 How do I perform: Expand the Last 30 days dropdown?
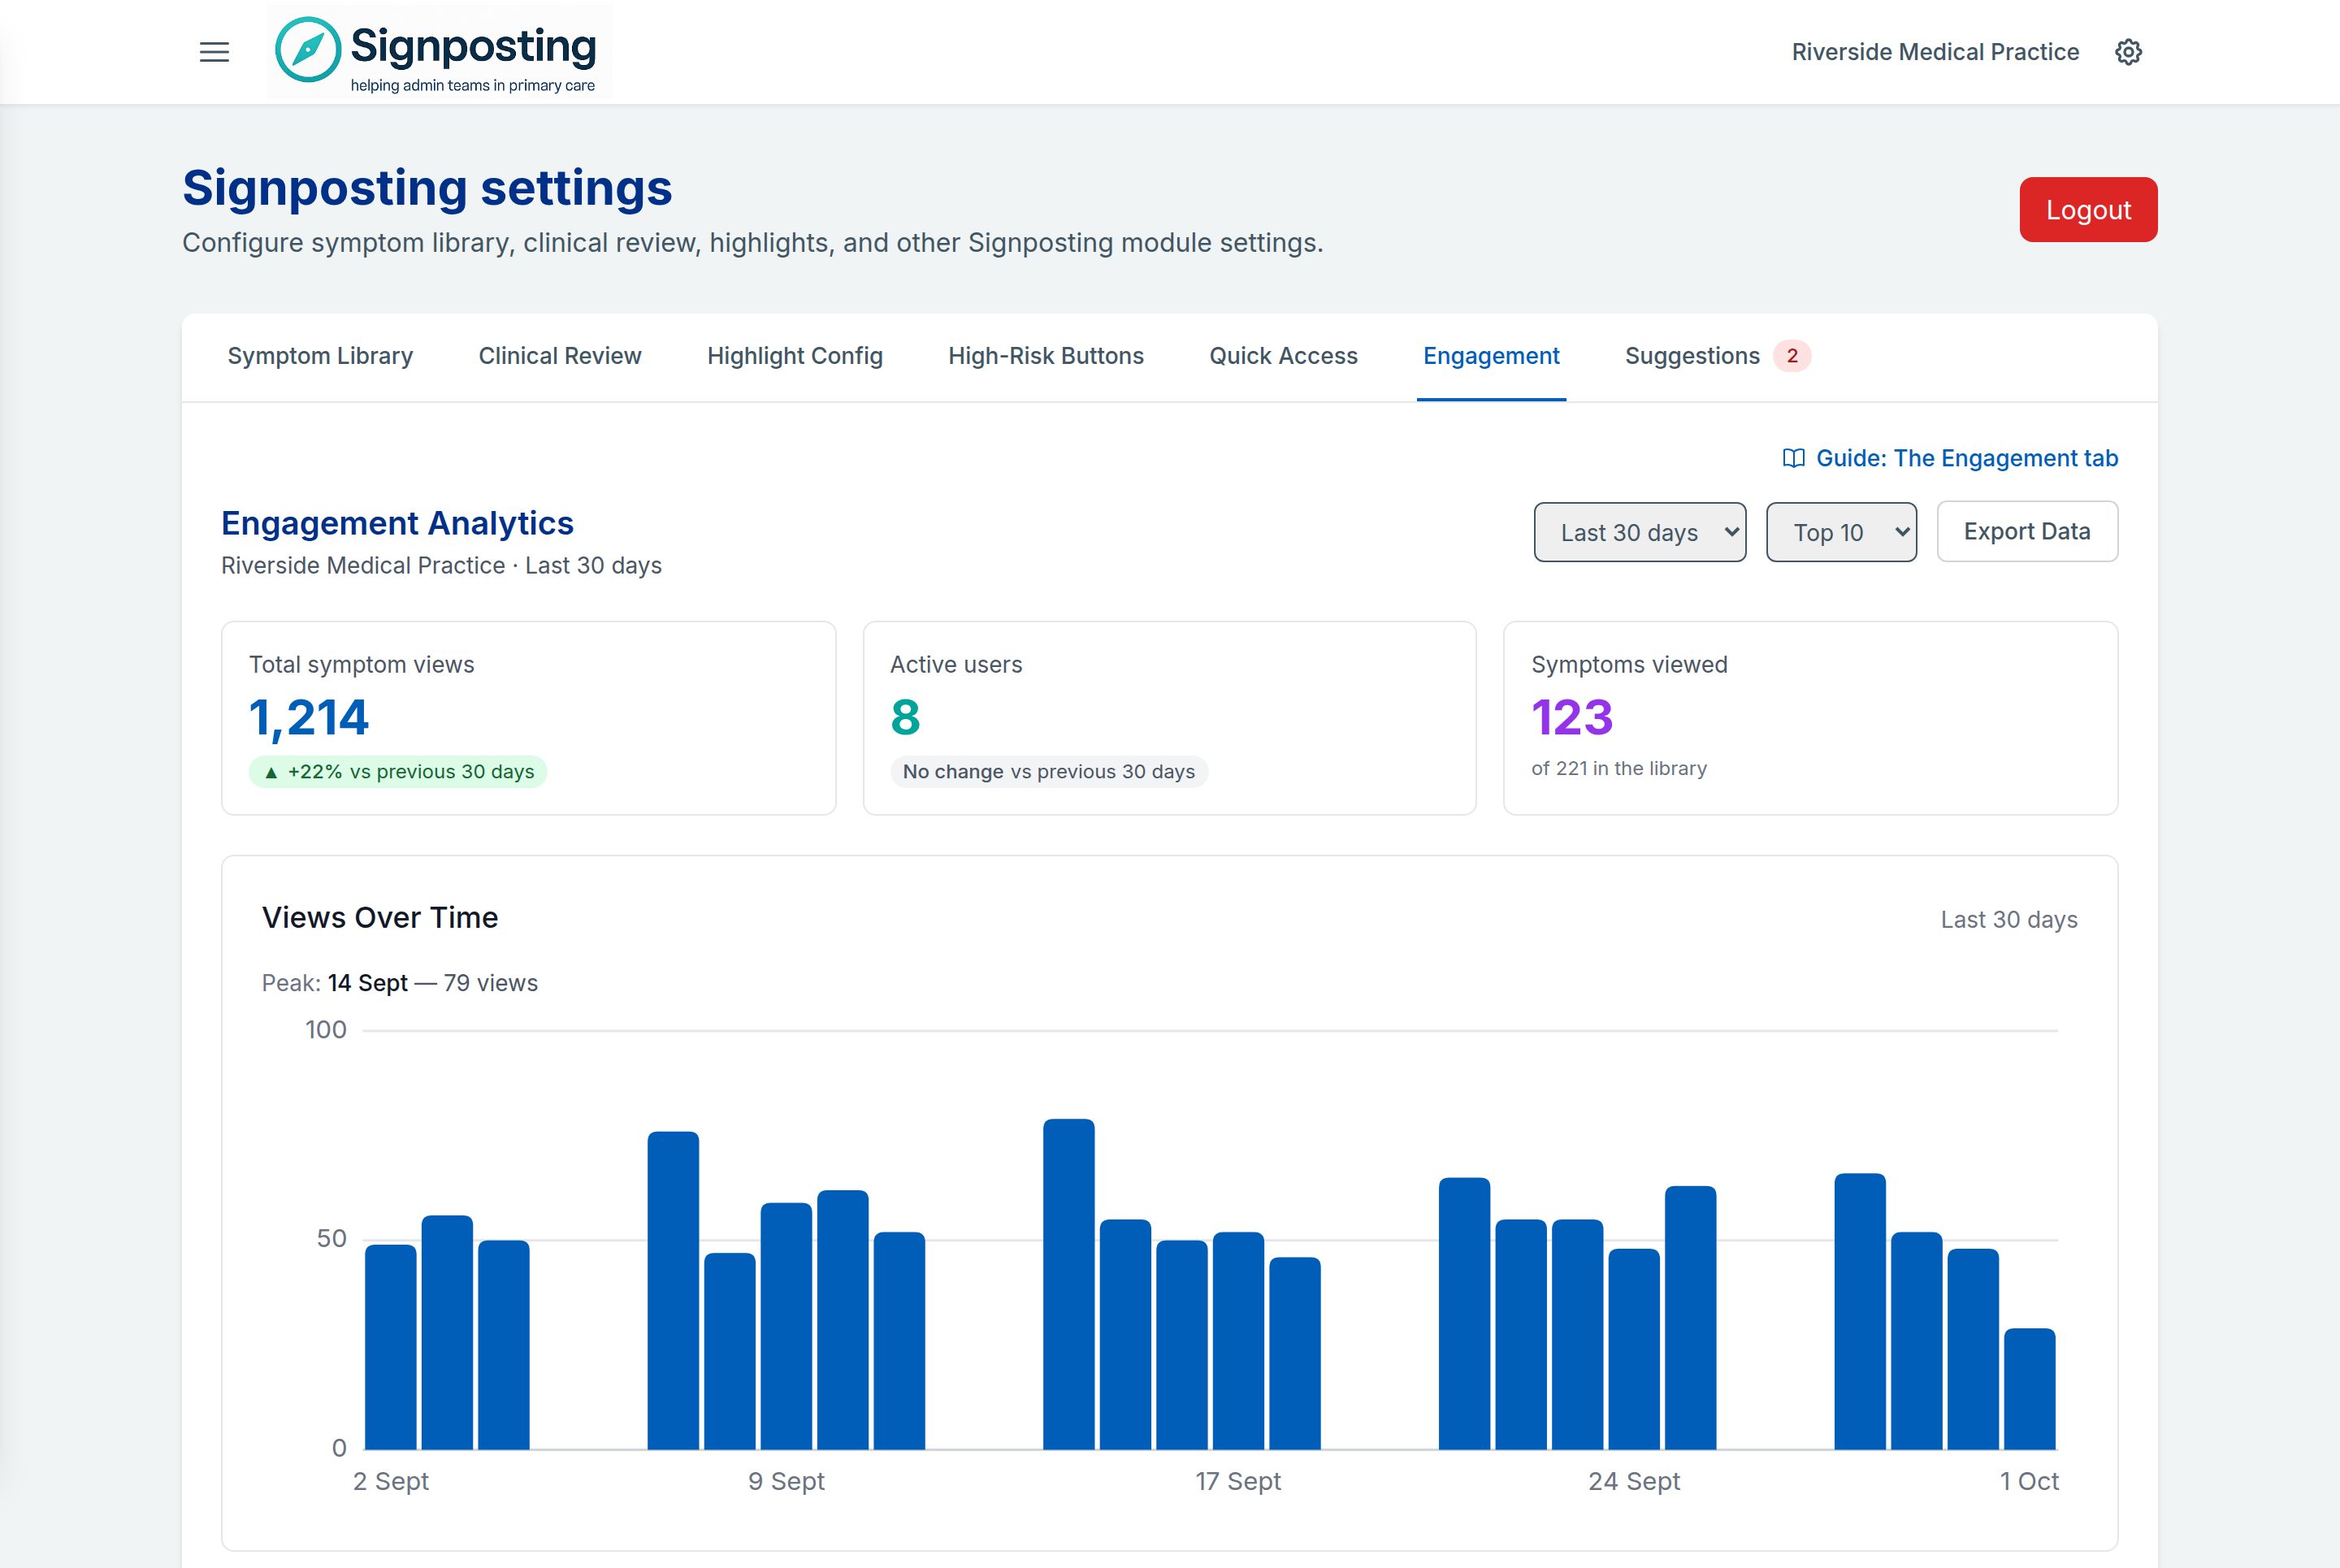coord(1640,532)
